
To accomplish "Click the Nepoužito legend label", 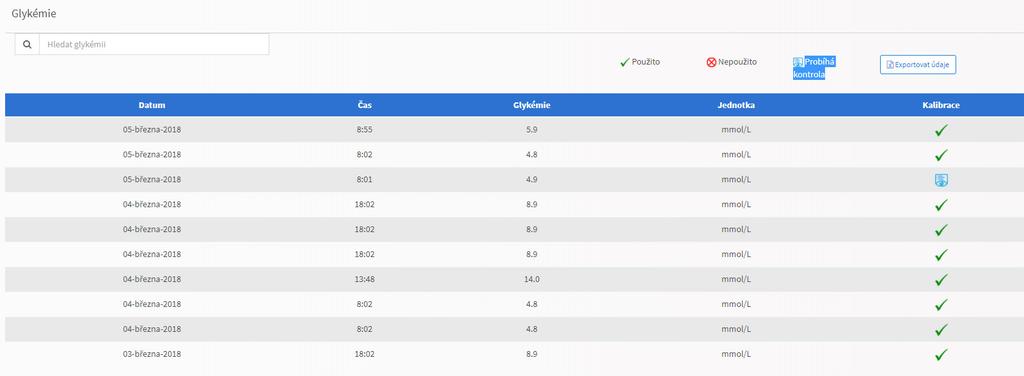I will (738, 62).
